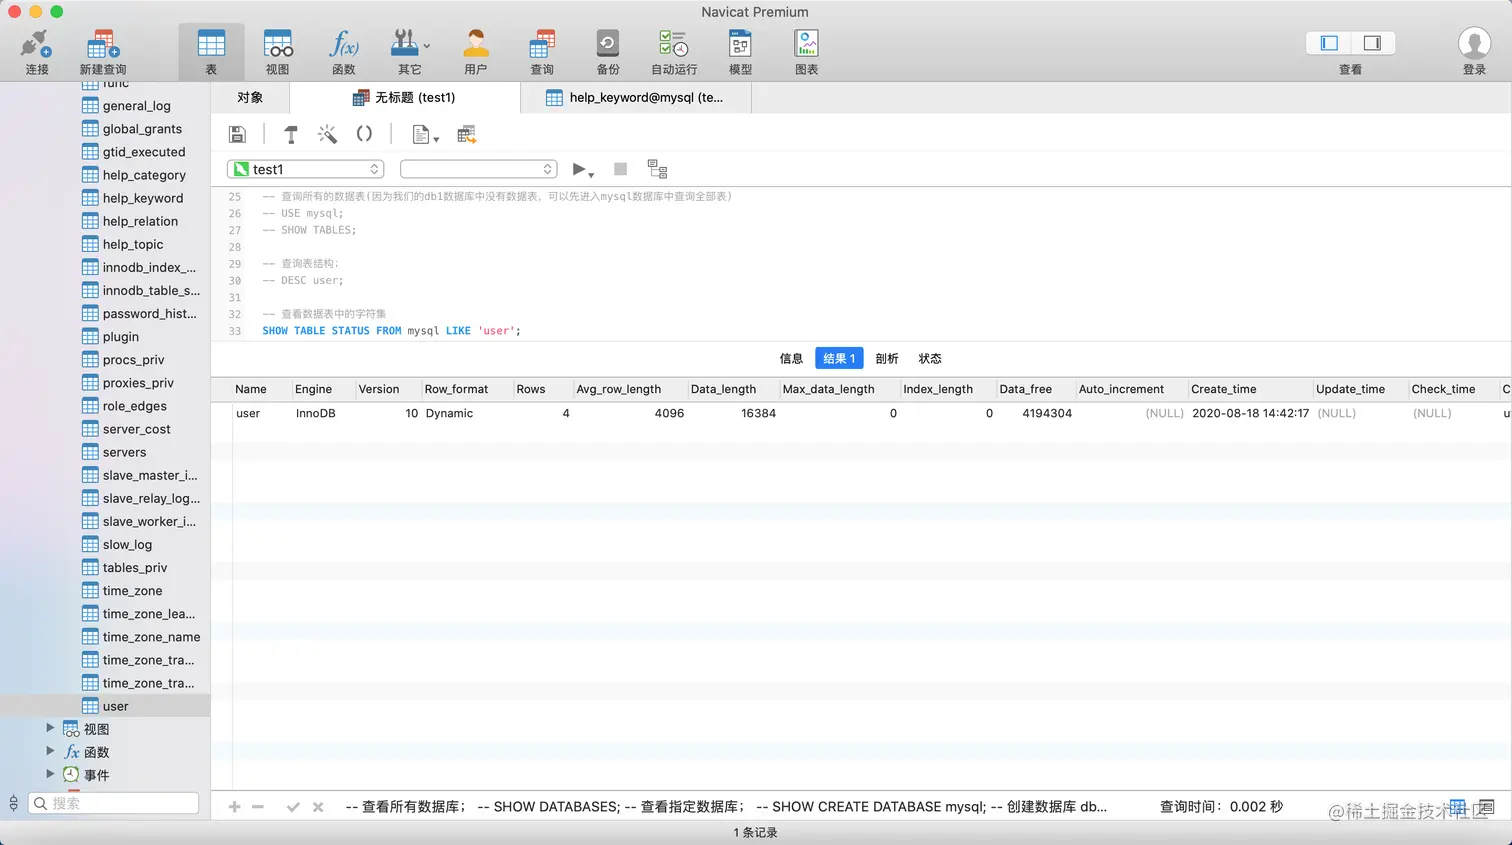Open the 备份 backup toolbar icon
Image resolution: width=1512 pixels, height=845 pixels.
pyautogui.click(x=607, y=51)
